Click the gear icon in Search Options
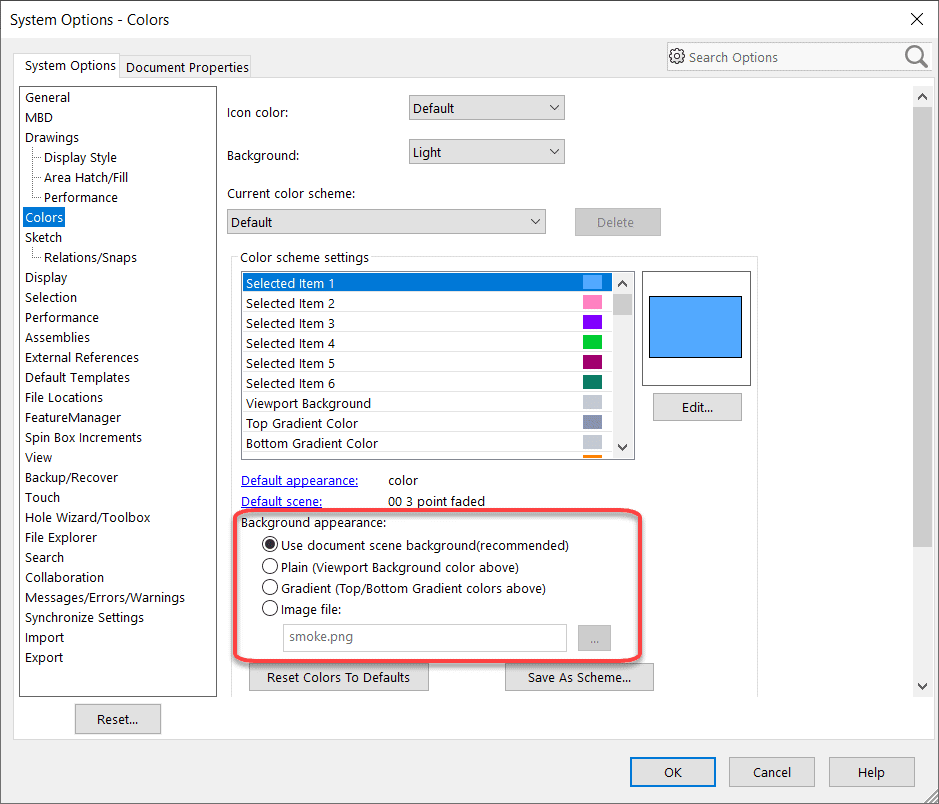 677,56
